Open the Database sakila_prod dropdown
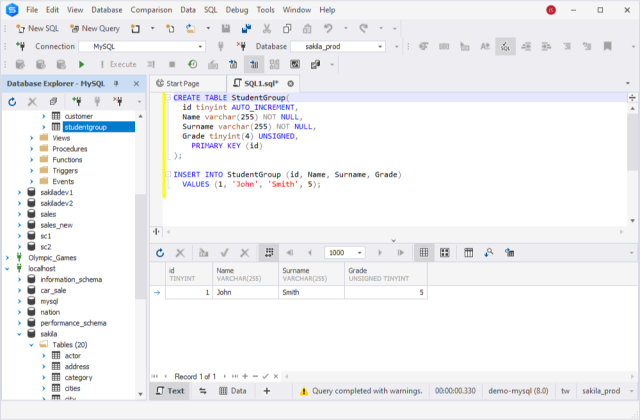 [380, 47]
